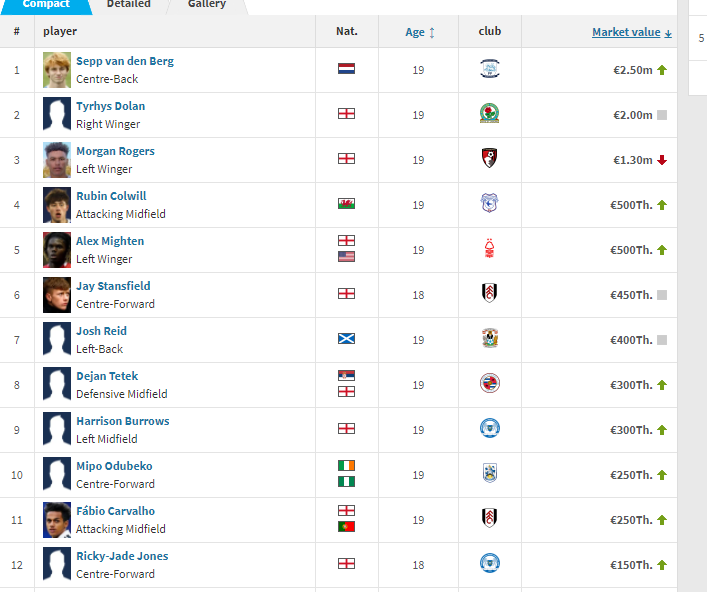Open Fábio Carvalho player link
The image size is (707, 592).
point(115,511)
